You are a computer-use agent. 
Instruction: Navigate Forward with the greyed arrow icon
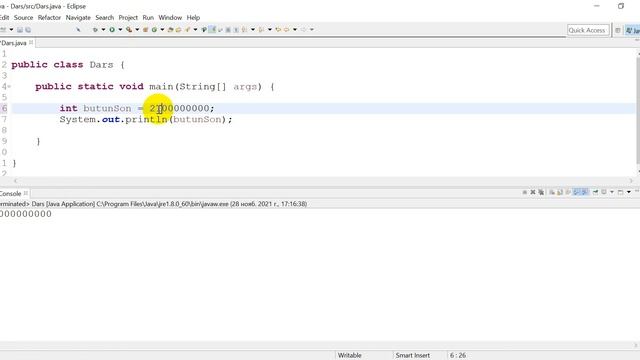point(303,29)
